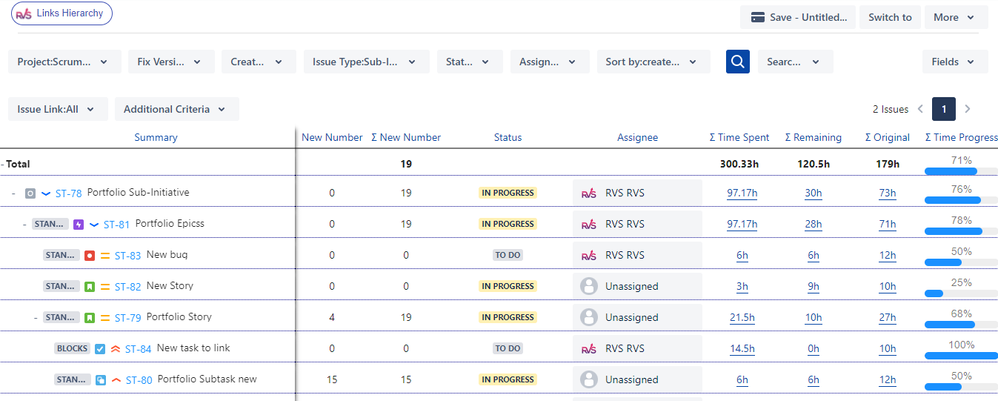Image resolution: width=998 pixels, height=401 pixels.
Task: Open the Additional Criteria dropdown
Action: pyautogui.click(x=176, y=109)
